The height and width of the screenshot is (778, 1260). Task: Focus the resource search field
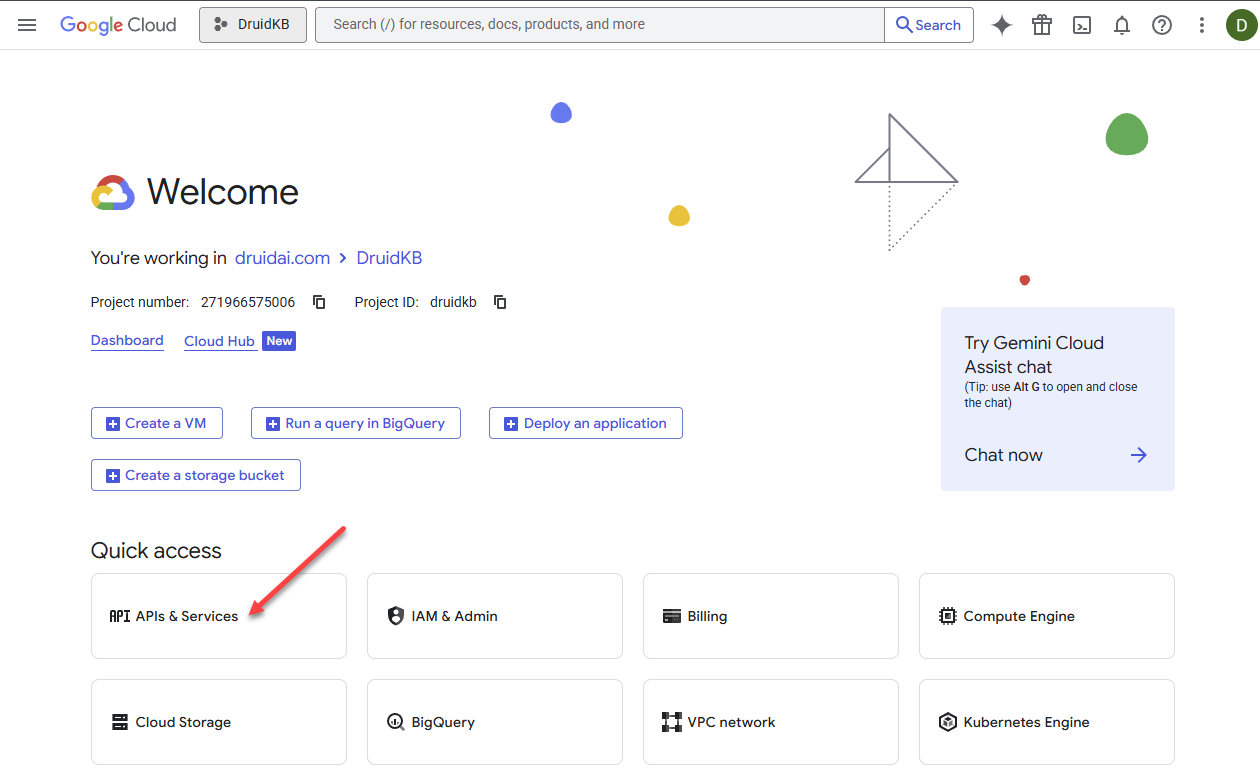click(600, 25)
